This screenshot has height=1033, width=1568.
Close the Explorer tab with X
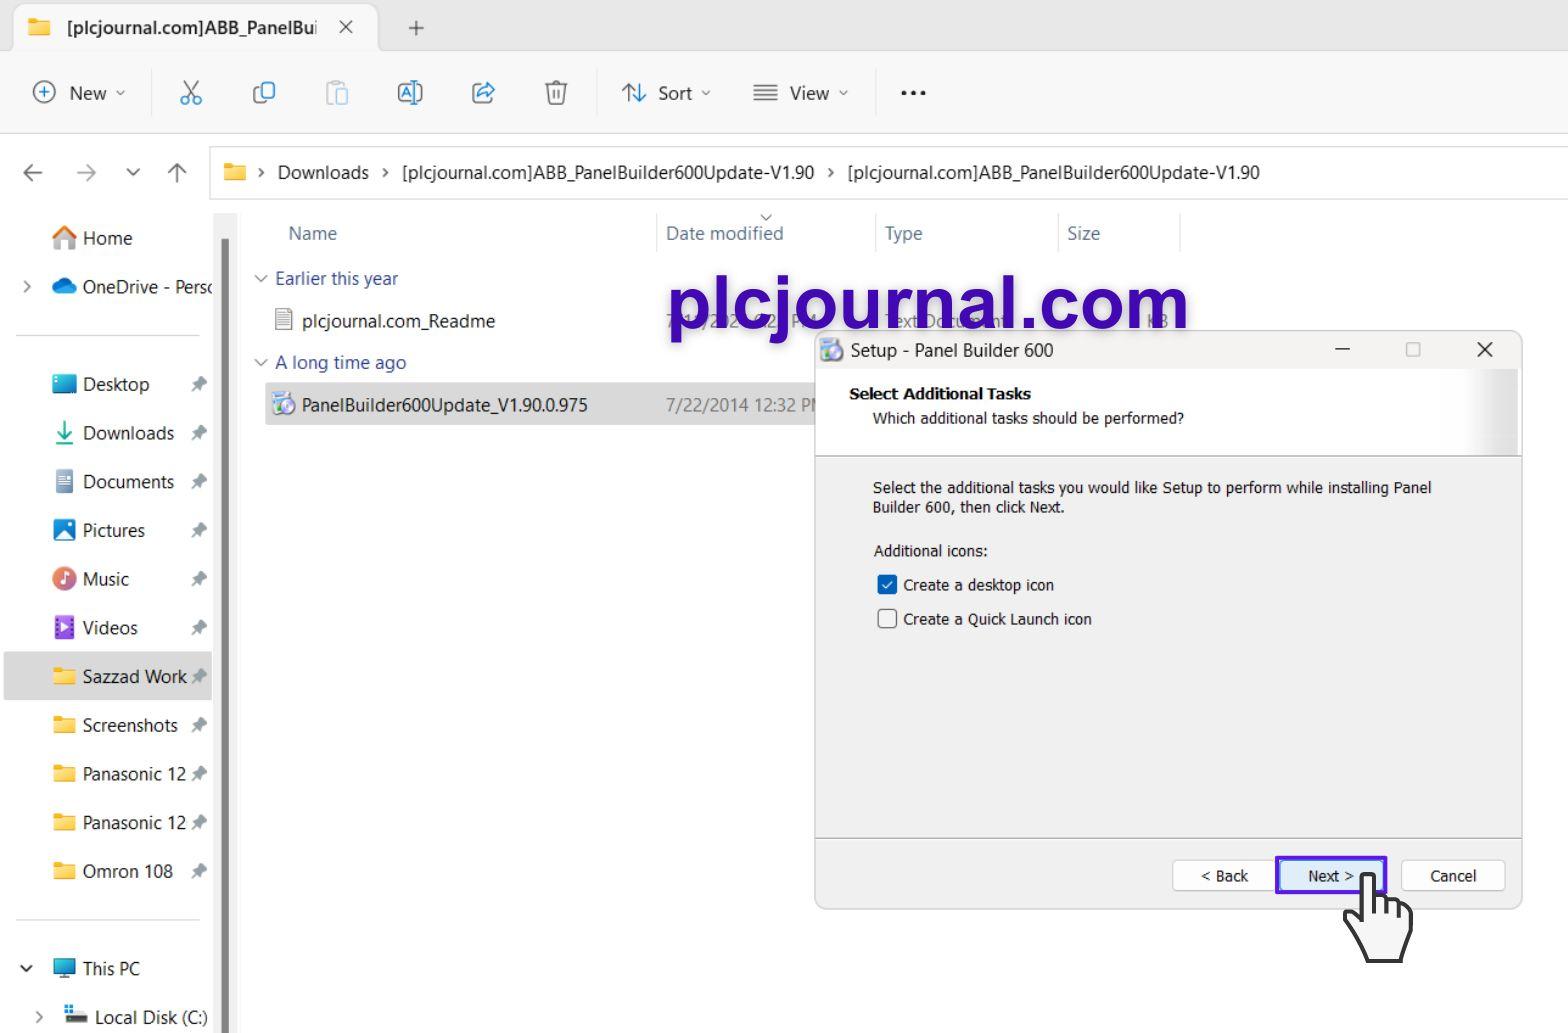[346, 27]
